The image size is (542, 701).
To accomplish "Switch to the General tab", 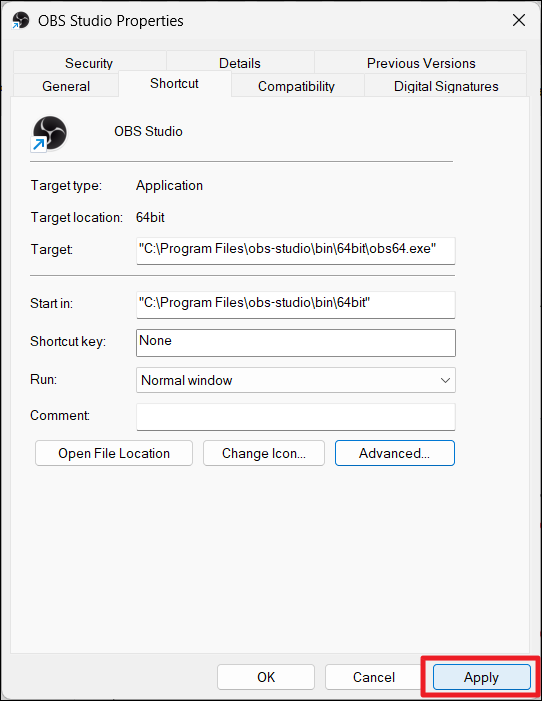I will (66, 86).
